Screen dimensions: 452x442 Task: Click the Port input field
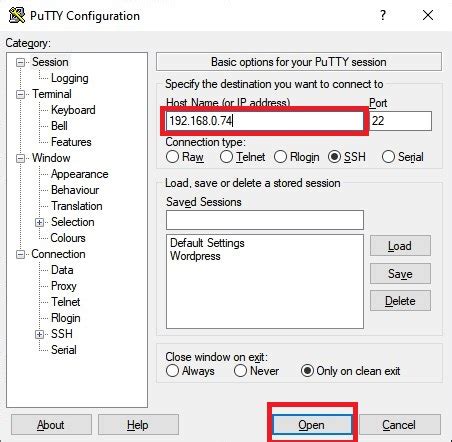(x=400, y=121)
